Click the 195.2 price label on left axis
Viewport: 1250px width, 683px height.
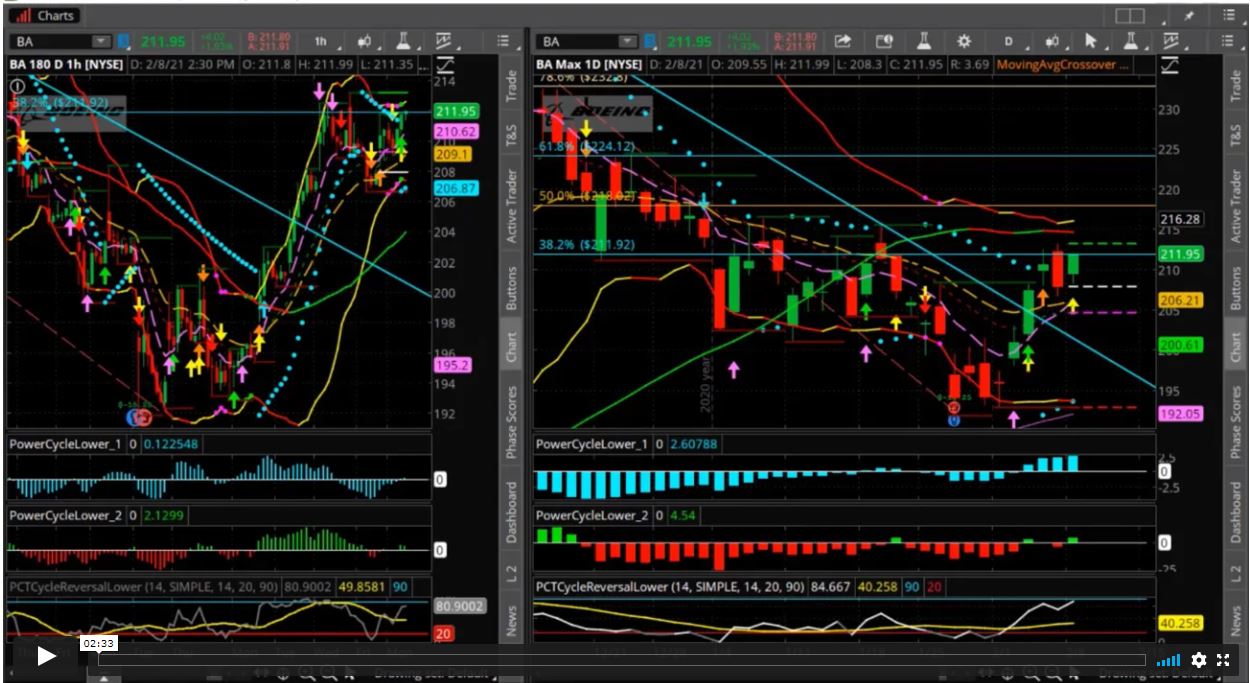[x=452, y=365]
